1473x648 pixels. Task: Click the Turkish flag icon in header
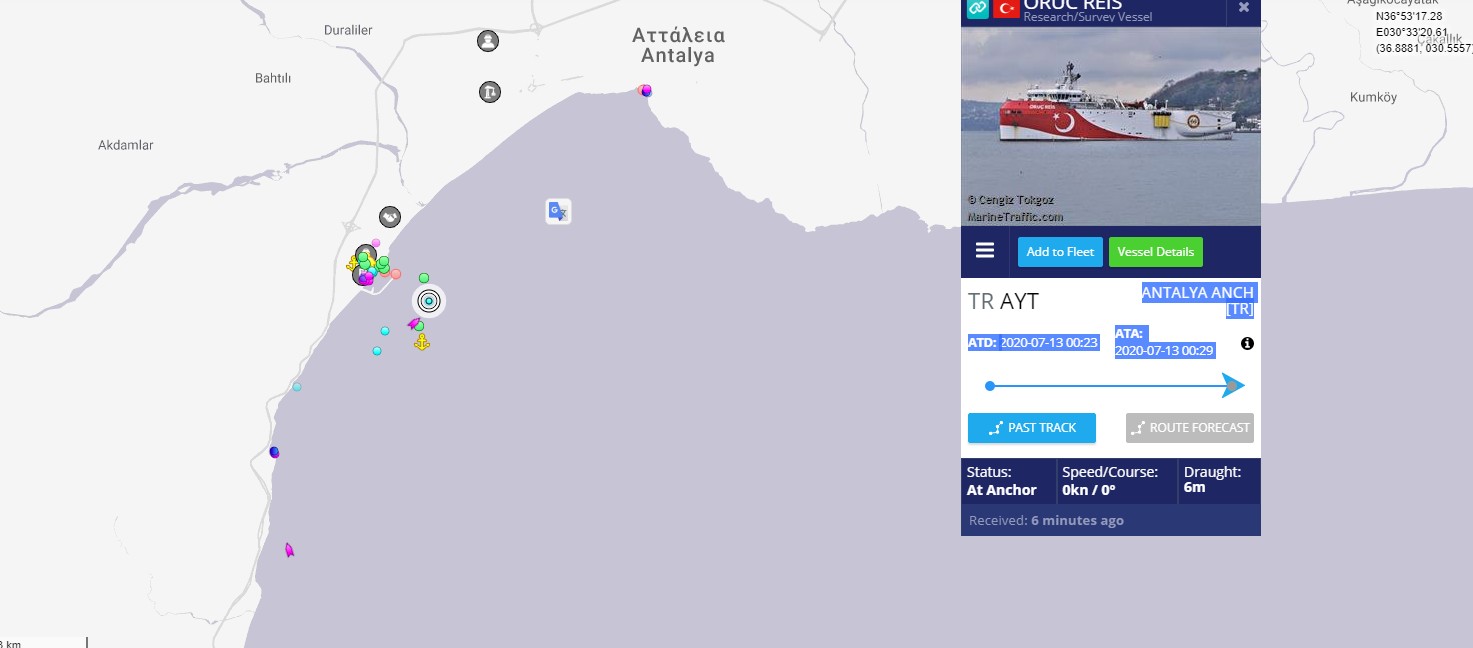pyautogui.click(x=1006, y=8)
